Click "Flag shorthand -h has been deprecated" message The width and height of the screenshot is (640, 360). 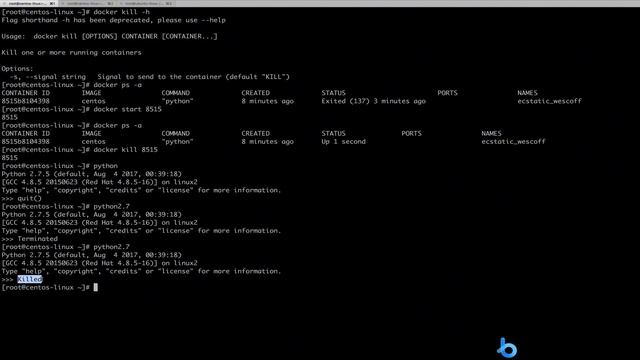click(113, 20)
